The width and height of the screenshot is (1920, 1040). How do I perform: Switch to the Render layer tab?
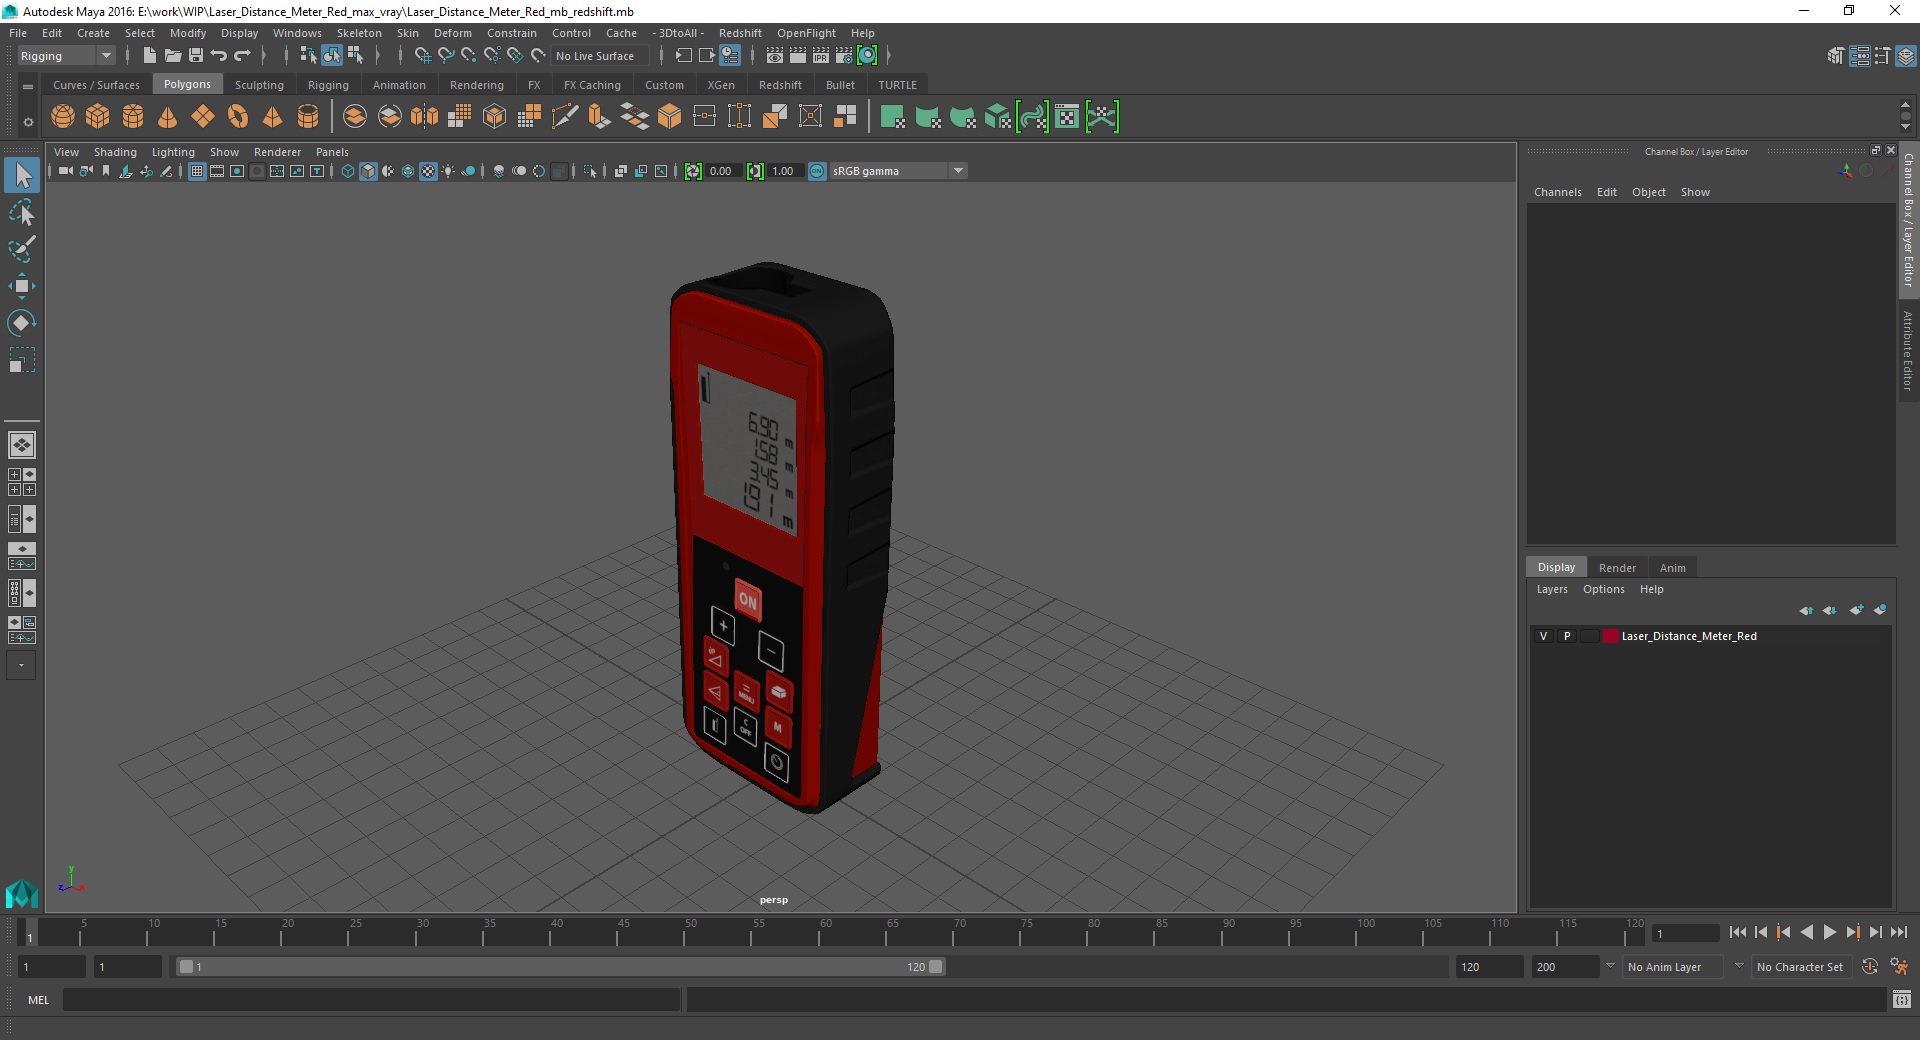coord(1617,567)
